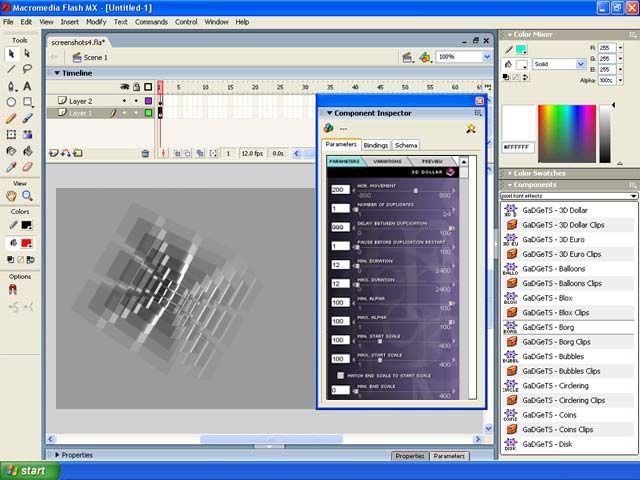640x480 pixels.
Task: Select the Eraser tool
Action: click(x=28, y=166)
